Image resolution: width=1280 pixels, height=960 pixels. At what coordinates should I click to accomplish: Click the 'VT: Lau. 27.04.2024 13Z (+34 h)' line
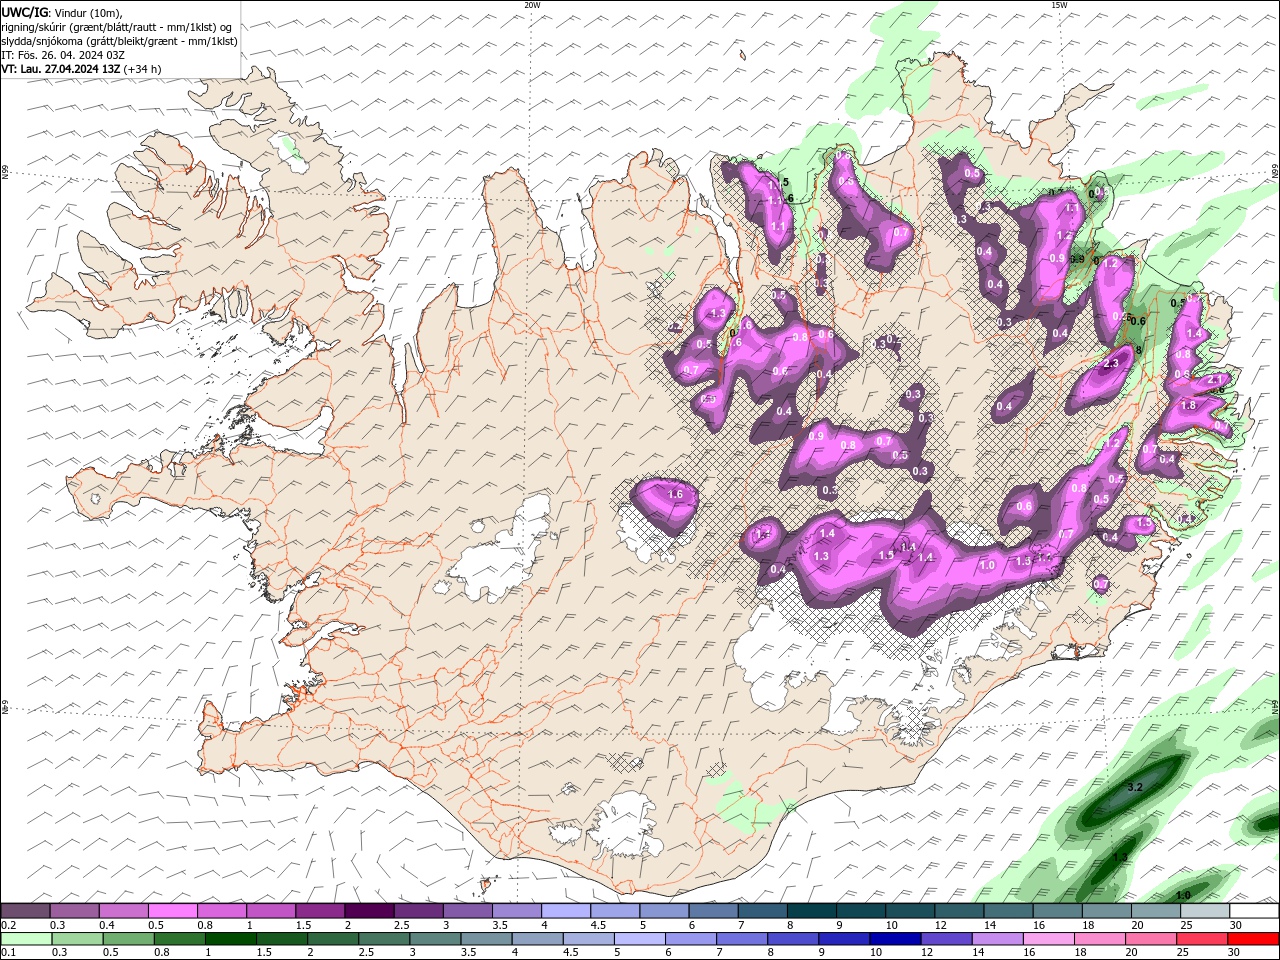[x=81, y=69]
